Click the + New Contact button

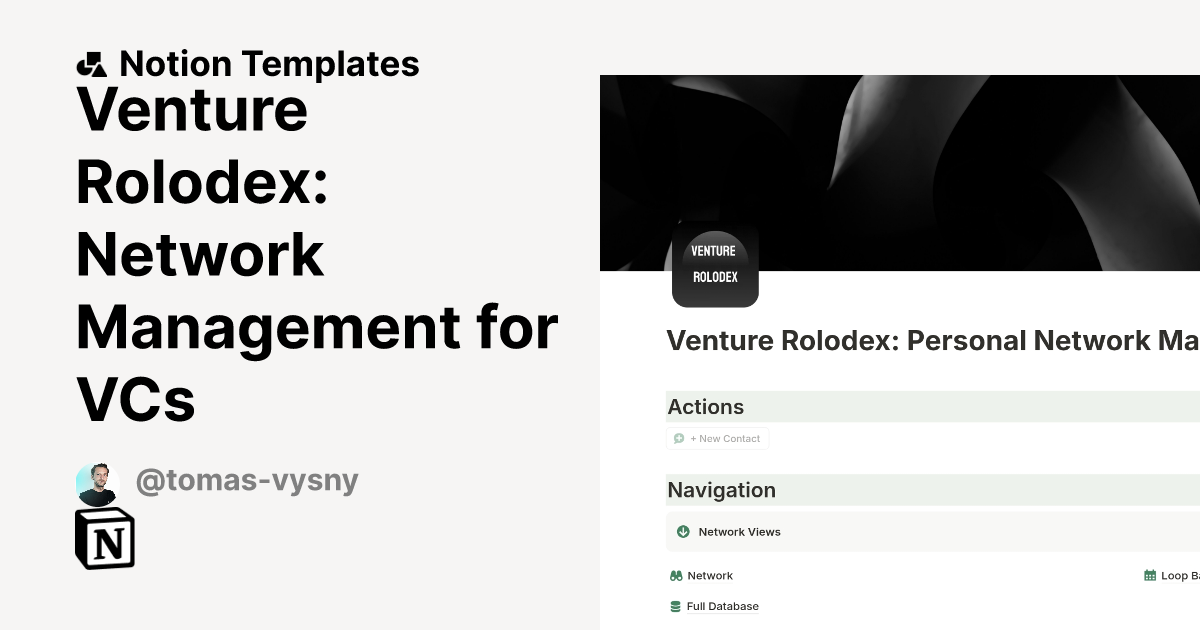[717, 438]
